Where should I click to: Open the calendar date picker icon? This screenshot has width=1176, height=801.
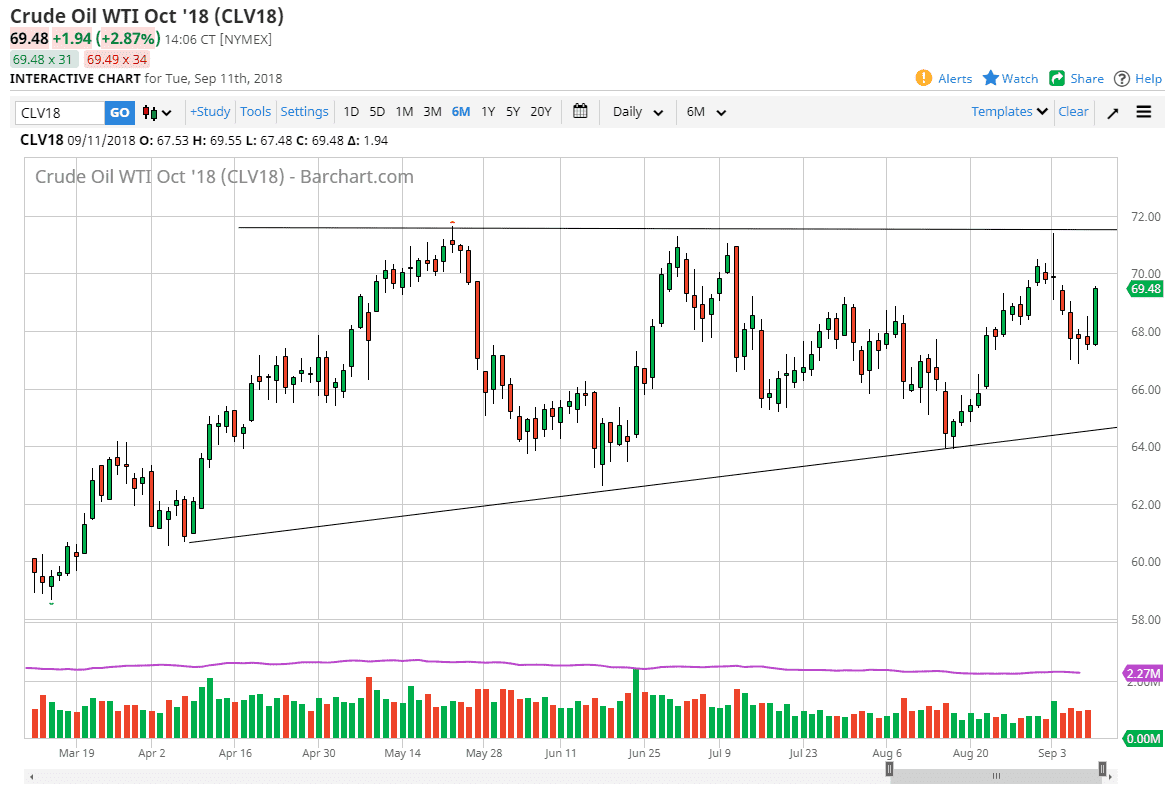580,112
